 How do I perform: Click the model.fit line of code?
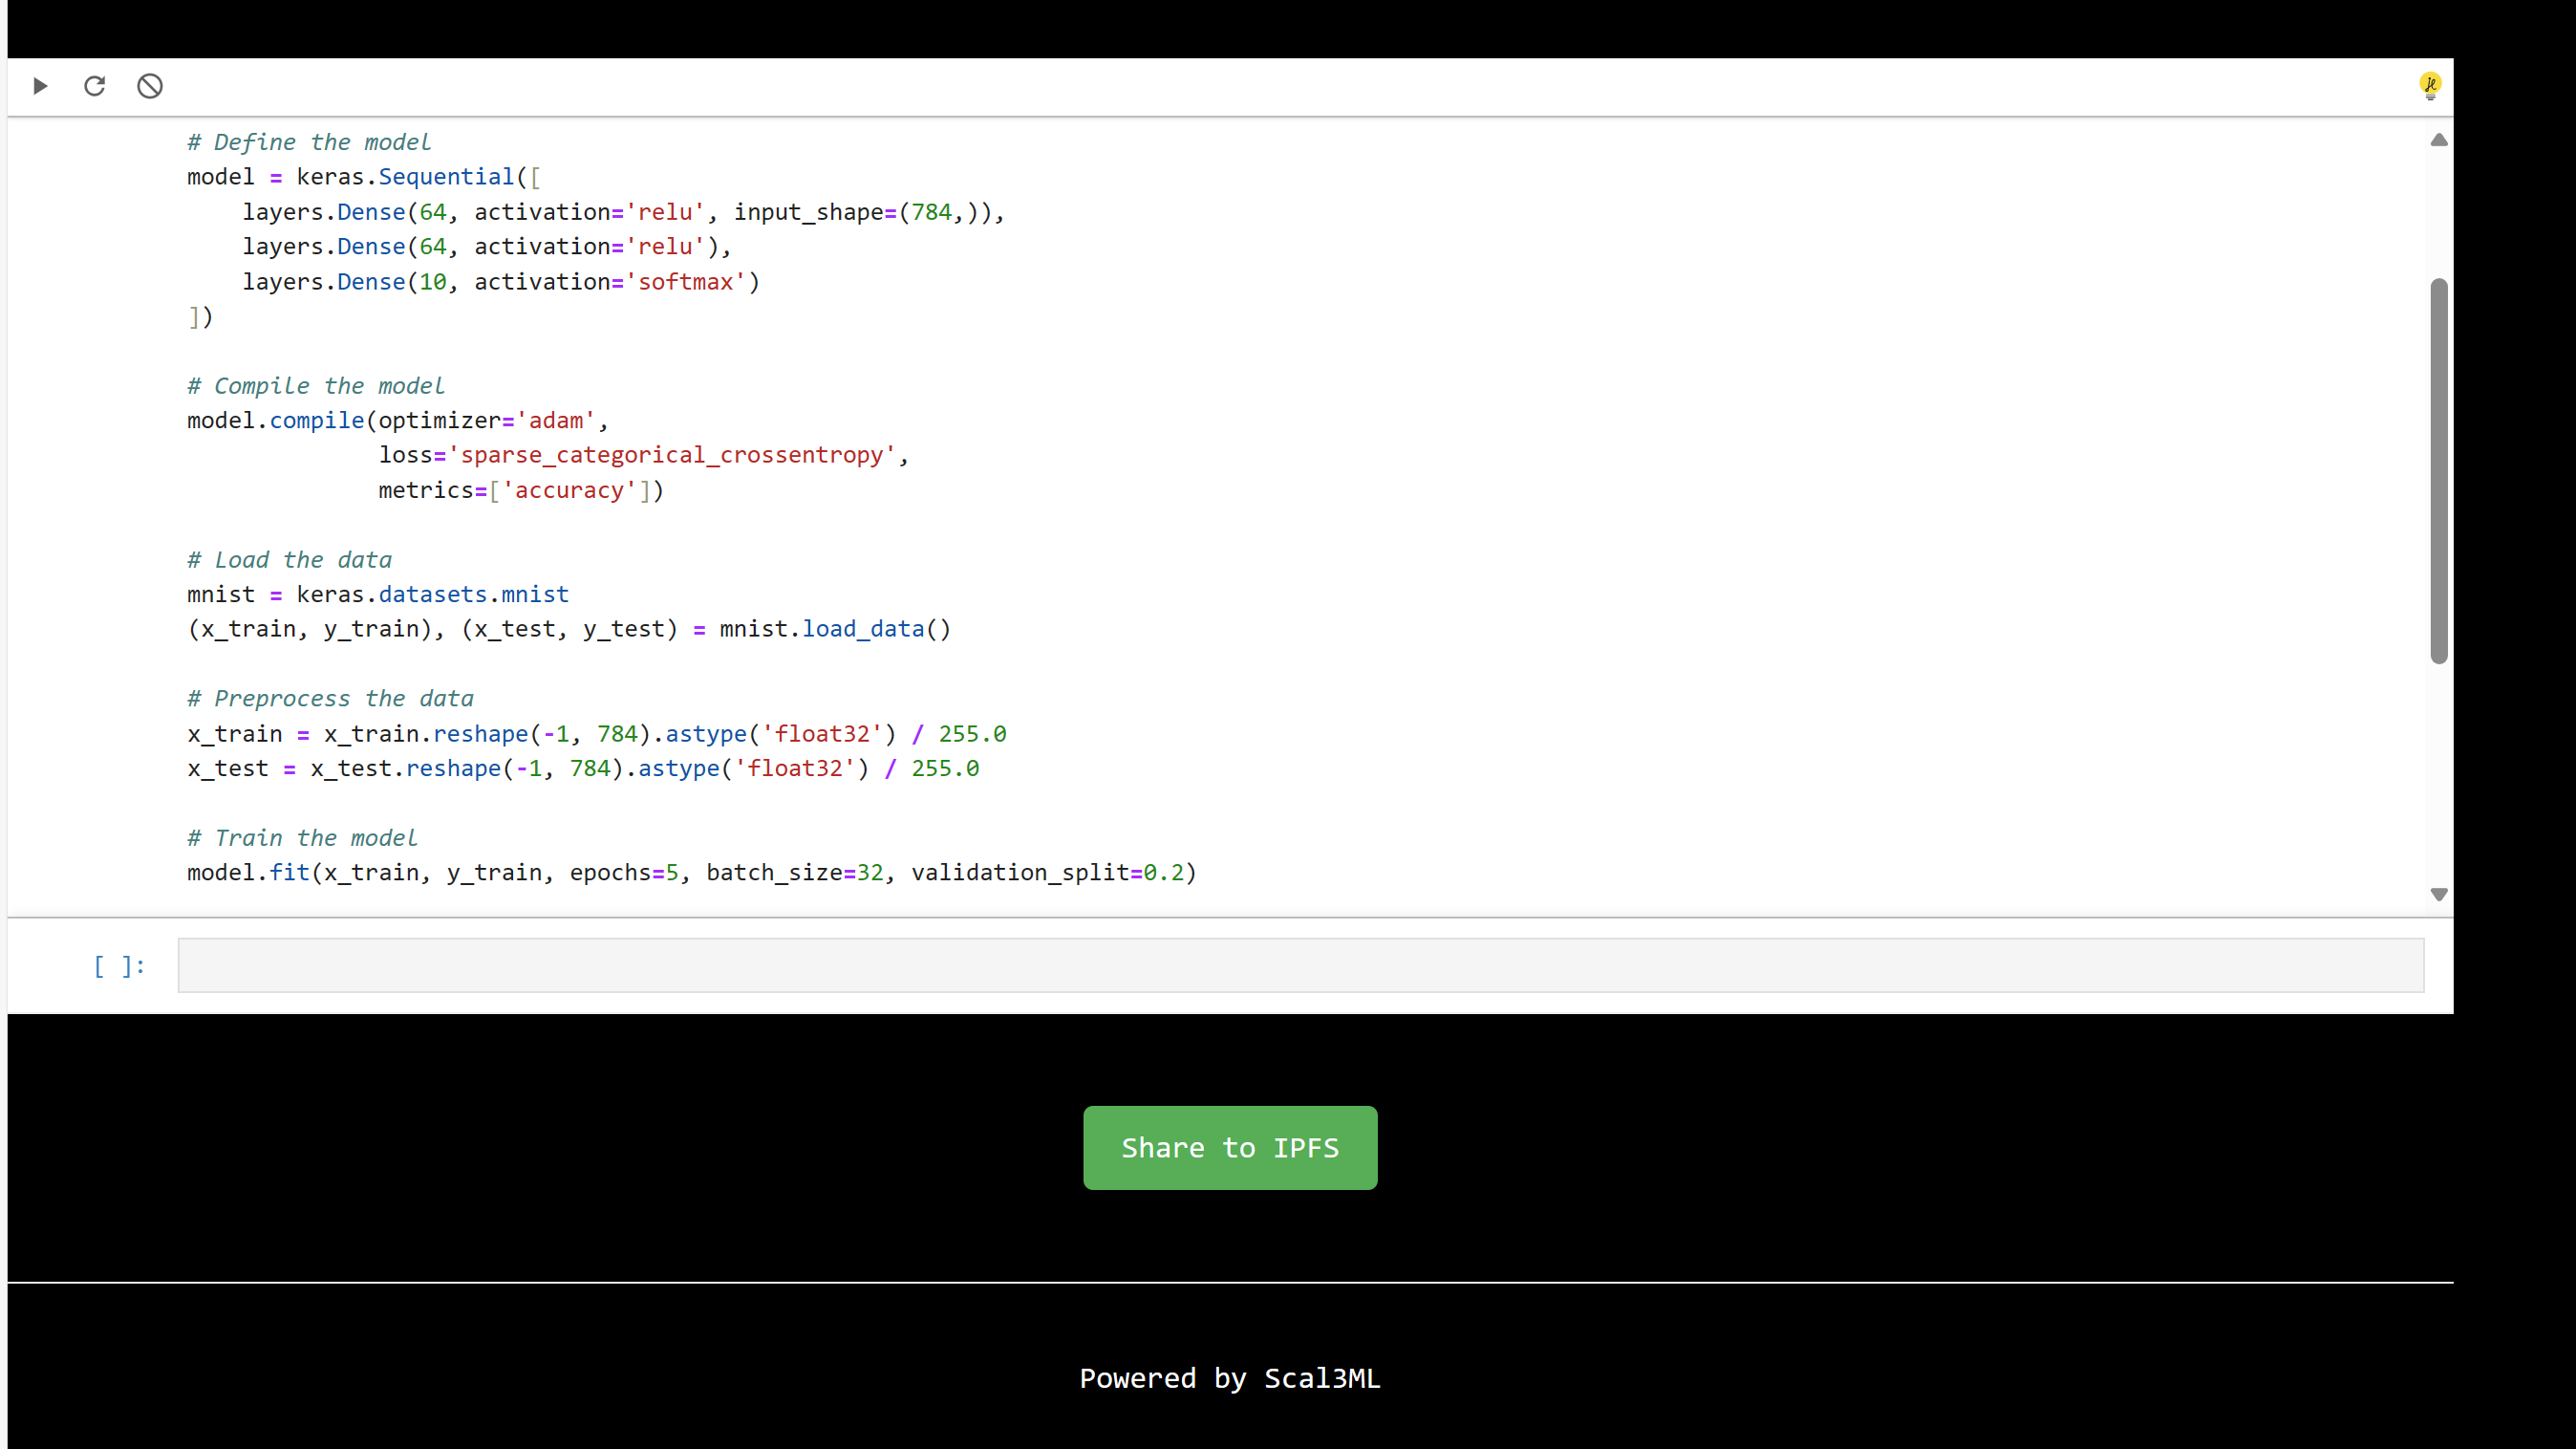[692, 873]
